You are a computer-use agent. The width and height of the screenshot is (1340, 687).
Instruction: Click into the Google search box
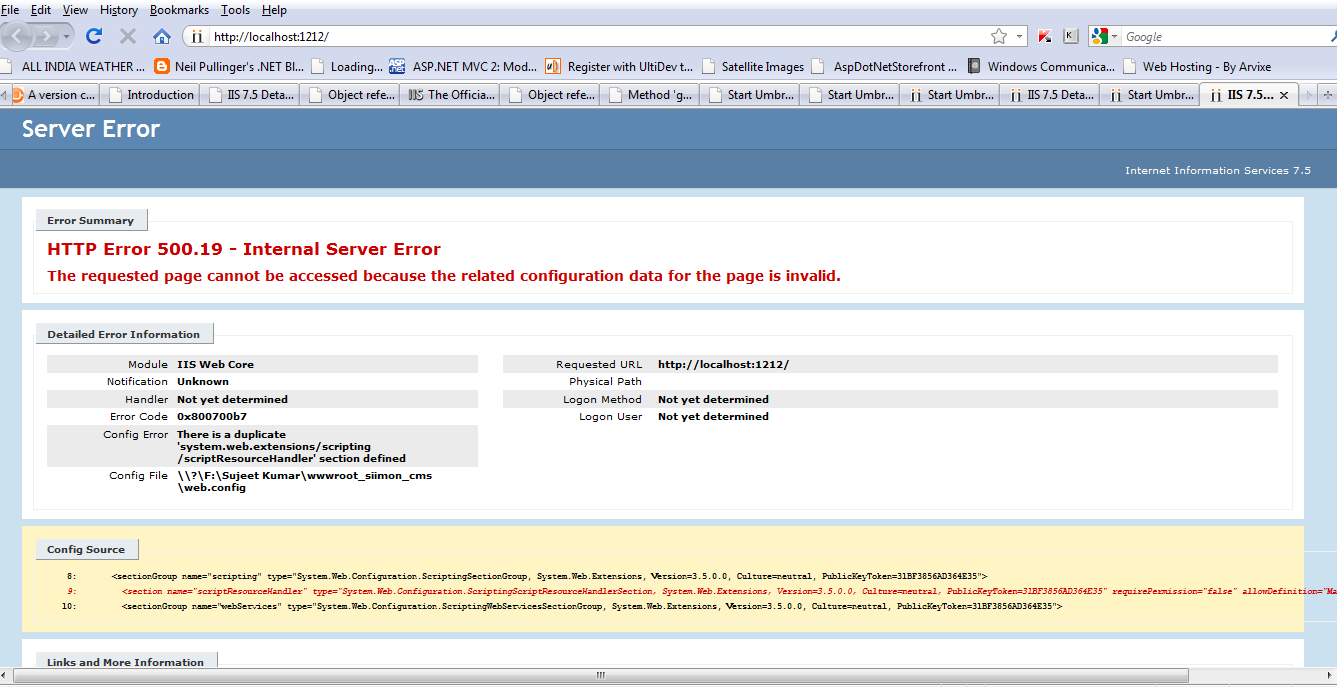[1225, 36]
